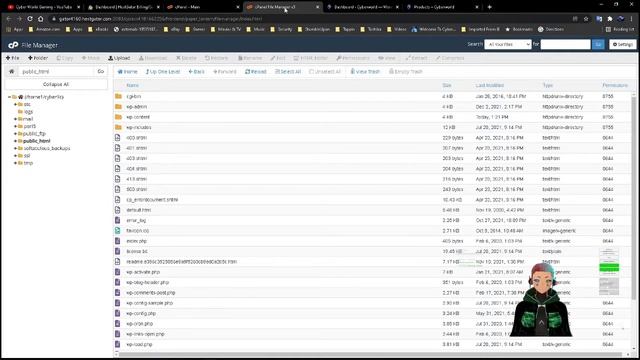This screenshot has height=360, width=640.
Task: Select the wp-includes folder row
Action: click(x=372, y=127)
